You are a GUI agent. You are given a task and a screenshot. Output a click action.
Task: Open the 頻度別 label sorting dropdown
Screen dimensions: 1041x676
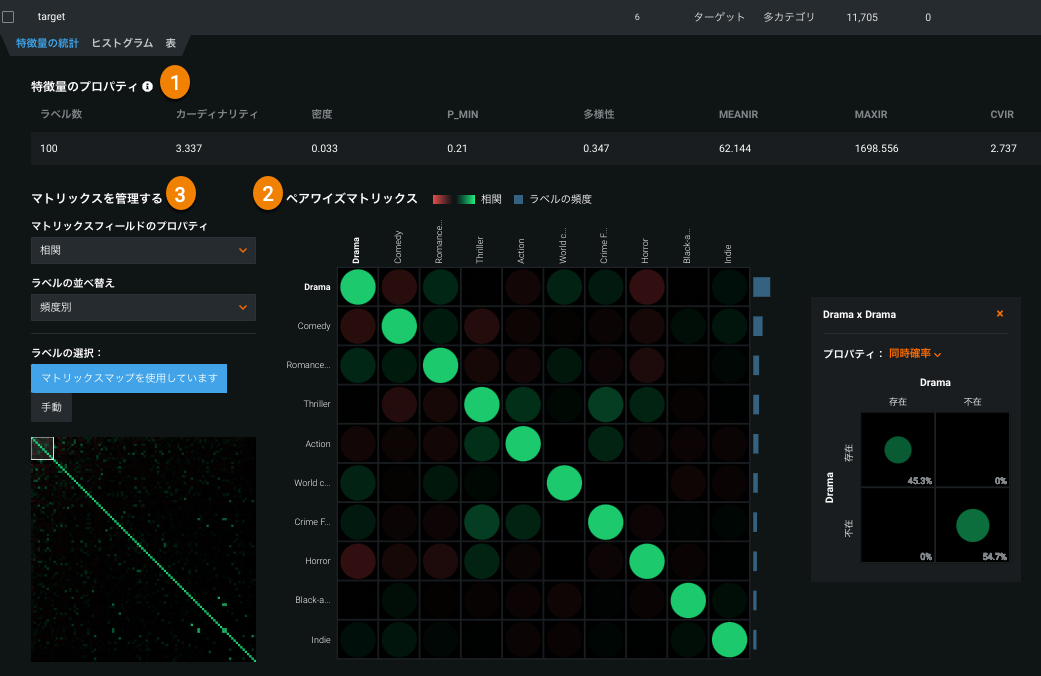coord(143,307)
